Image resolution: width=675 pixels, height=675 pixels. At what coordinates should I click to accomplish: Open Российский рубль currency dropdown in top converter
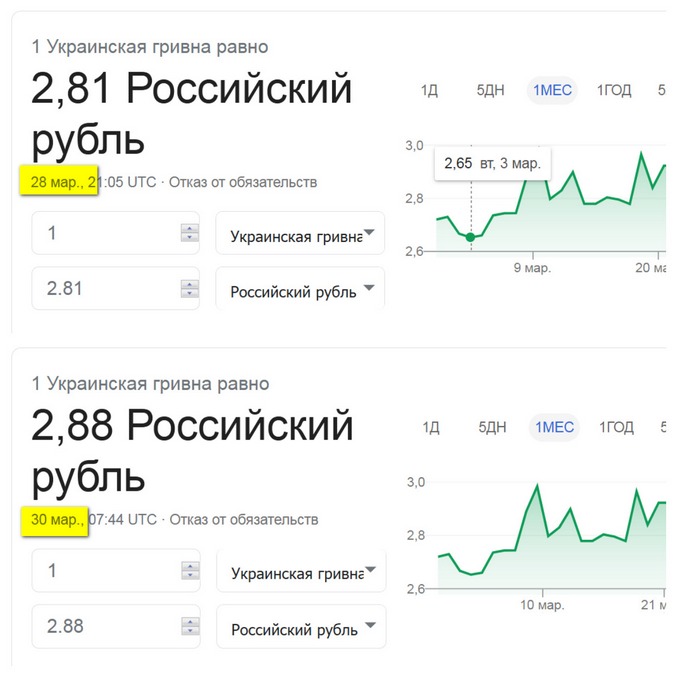(x=300, y=288)
